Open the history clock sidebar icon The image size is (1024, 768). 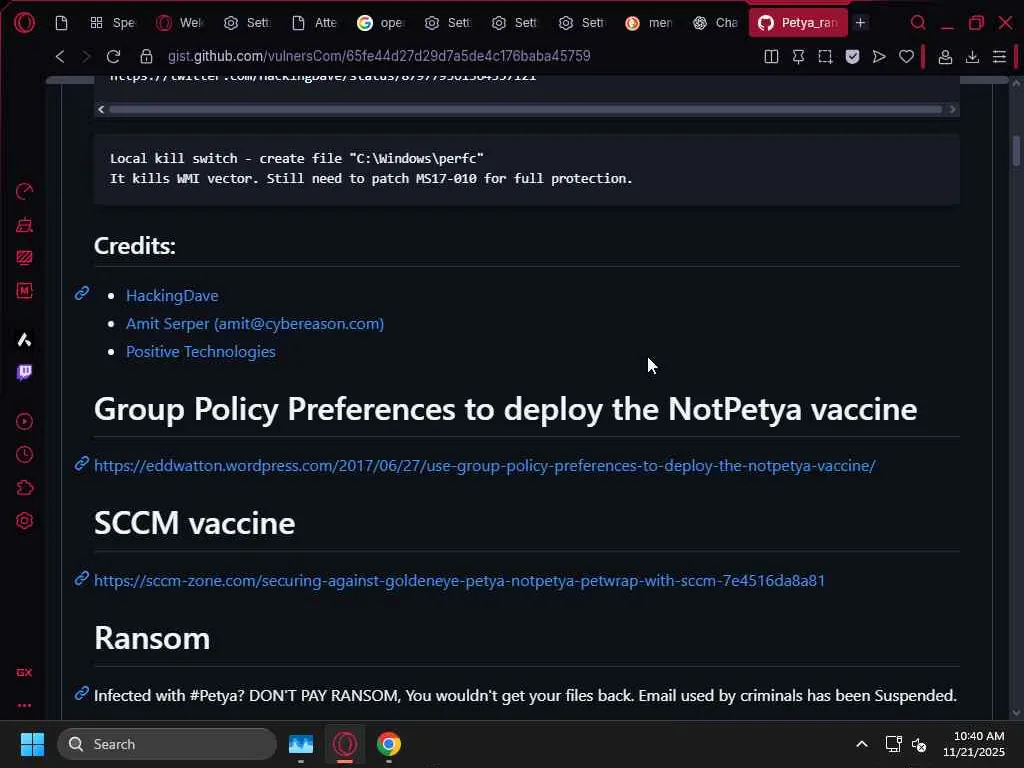(24, 455)
